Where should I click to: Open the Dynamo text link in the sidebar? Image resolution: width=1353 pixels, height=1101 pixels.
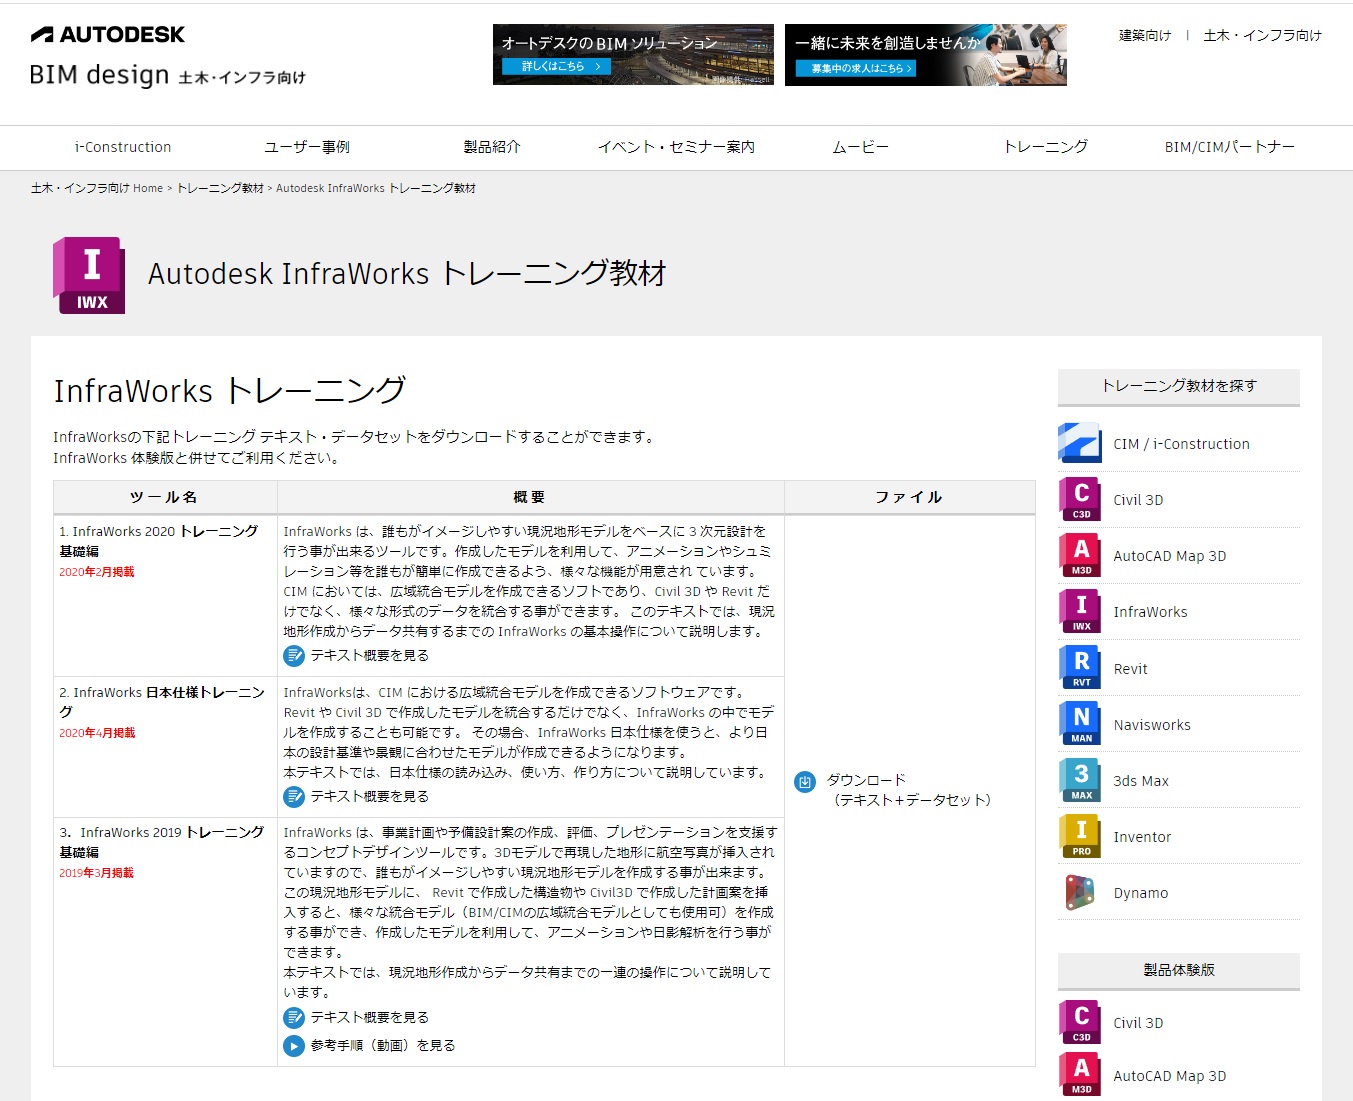point(1140,893)
